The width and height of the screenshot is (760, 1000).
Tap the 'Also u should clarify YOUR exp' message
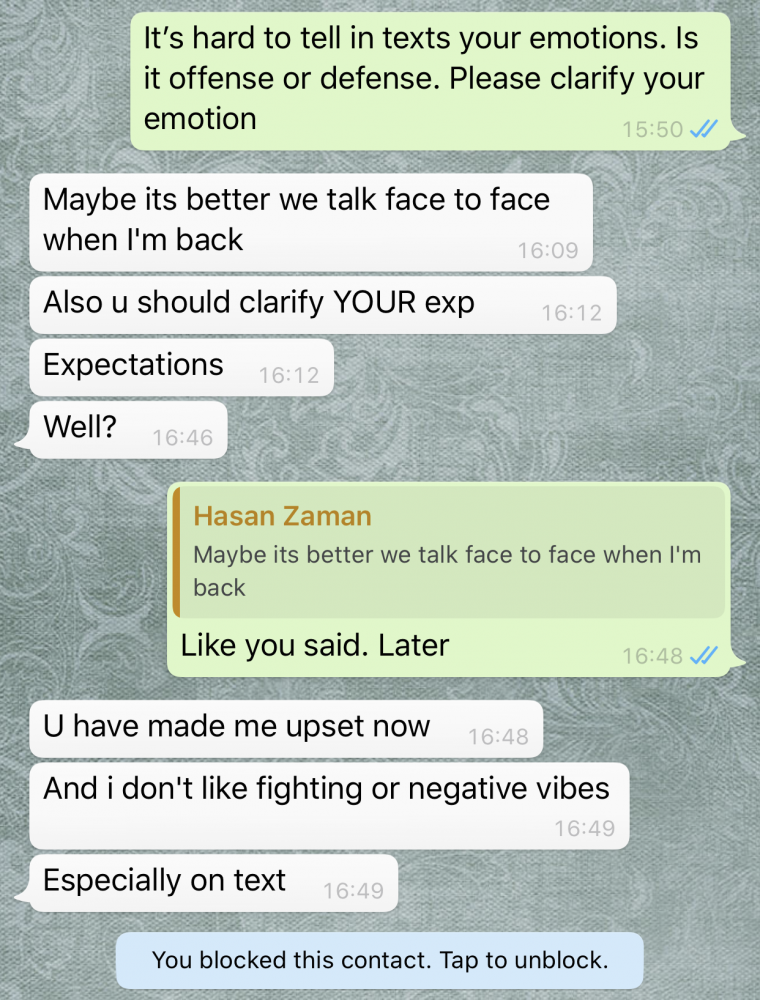(x=323, y=305)
